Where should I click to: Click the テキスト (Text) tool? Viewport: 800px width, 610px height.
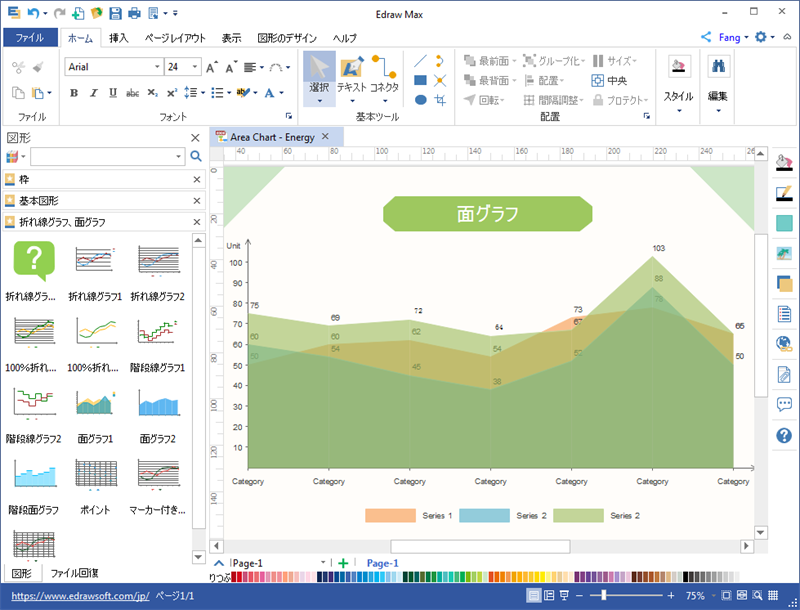tap(351, 73)
